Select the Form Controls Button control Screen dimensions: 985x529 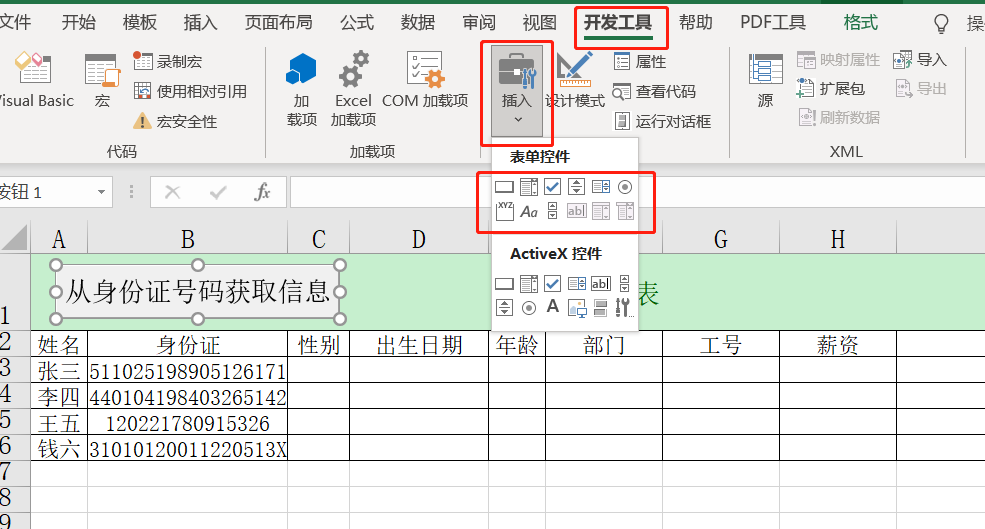point(504,187)
